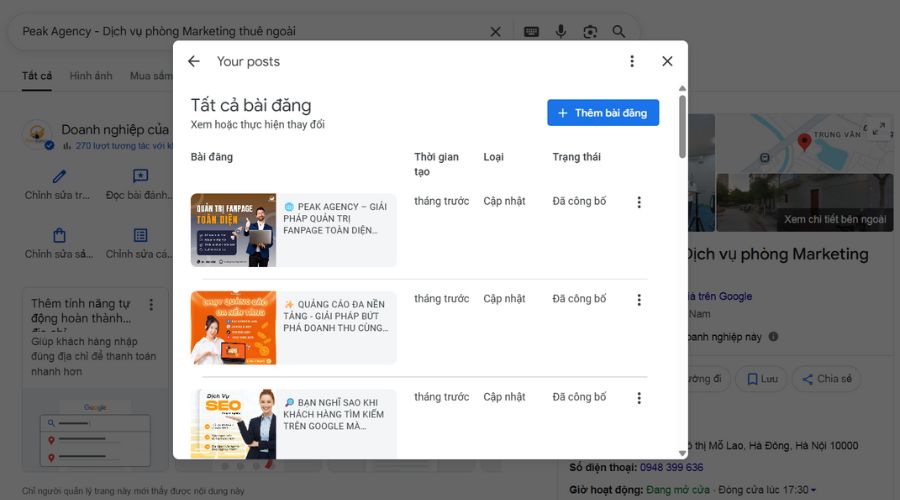Clear the Google search box text

click(495, 32)
